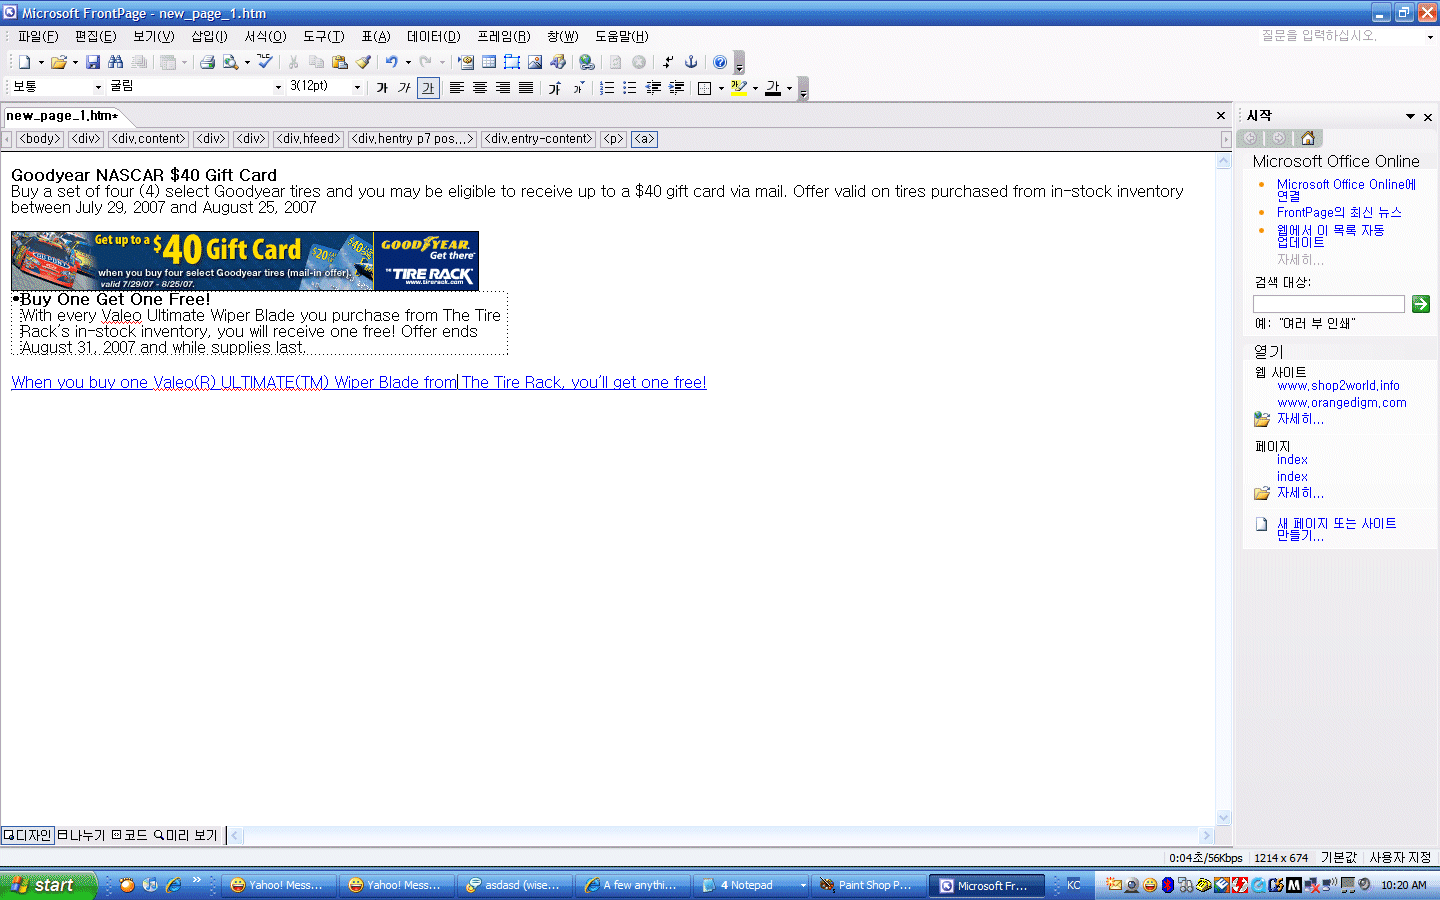Open the help question box dropdown
The height and width of the screenshot is (900, 1440).
tap(1430, 36)
